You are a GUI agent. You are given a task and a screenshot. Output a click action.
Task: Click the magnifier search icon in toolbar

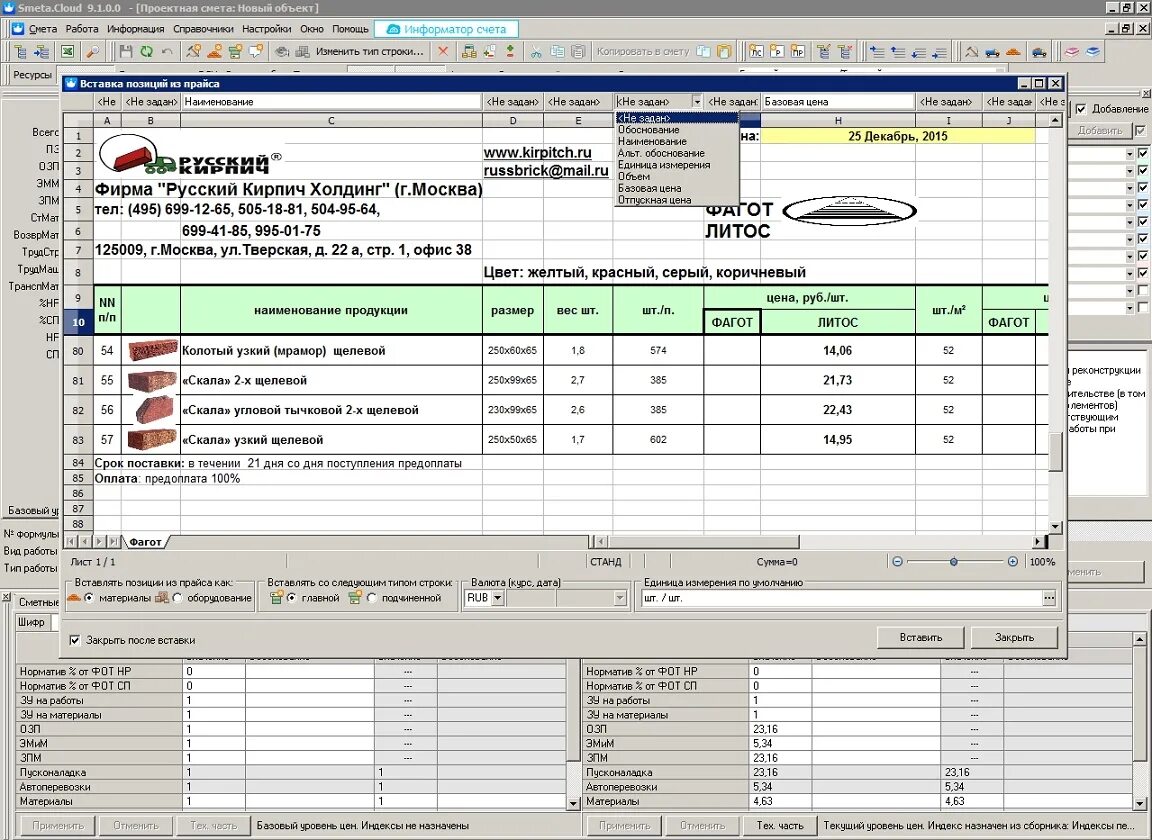coord(92,51)
